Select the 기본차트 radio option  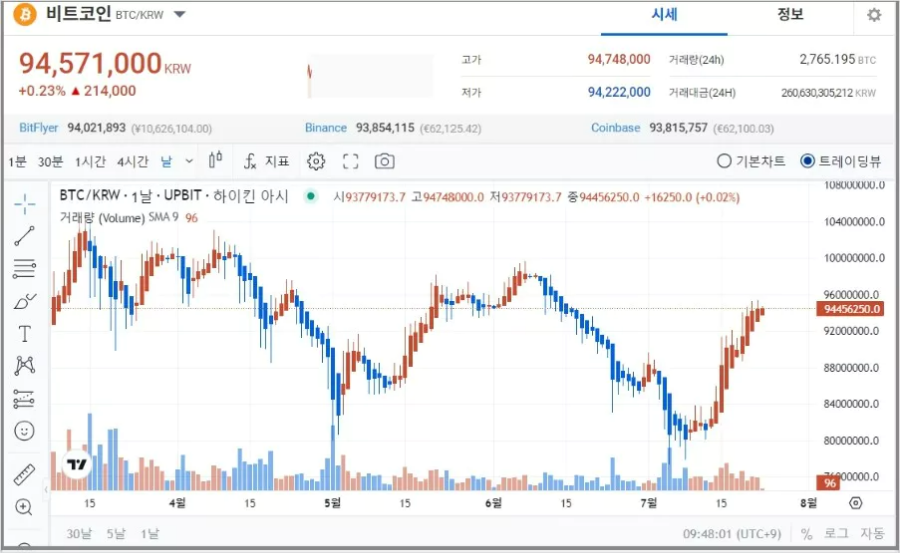click(751, 161)
